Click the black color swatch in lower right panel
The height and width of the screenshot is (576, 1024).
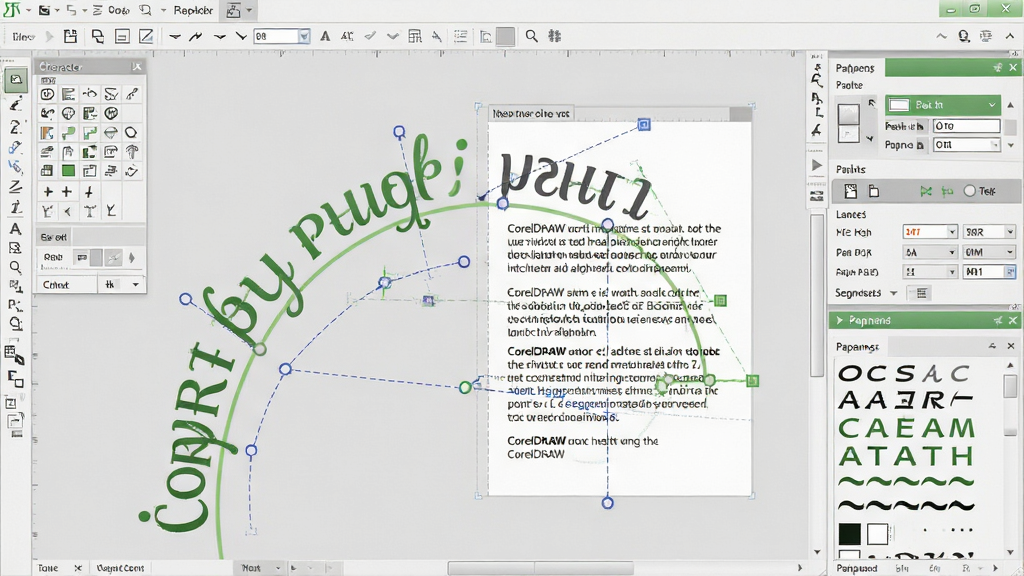point(849,534)
